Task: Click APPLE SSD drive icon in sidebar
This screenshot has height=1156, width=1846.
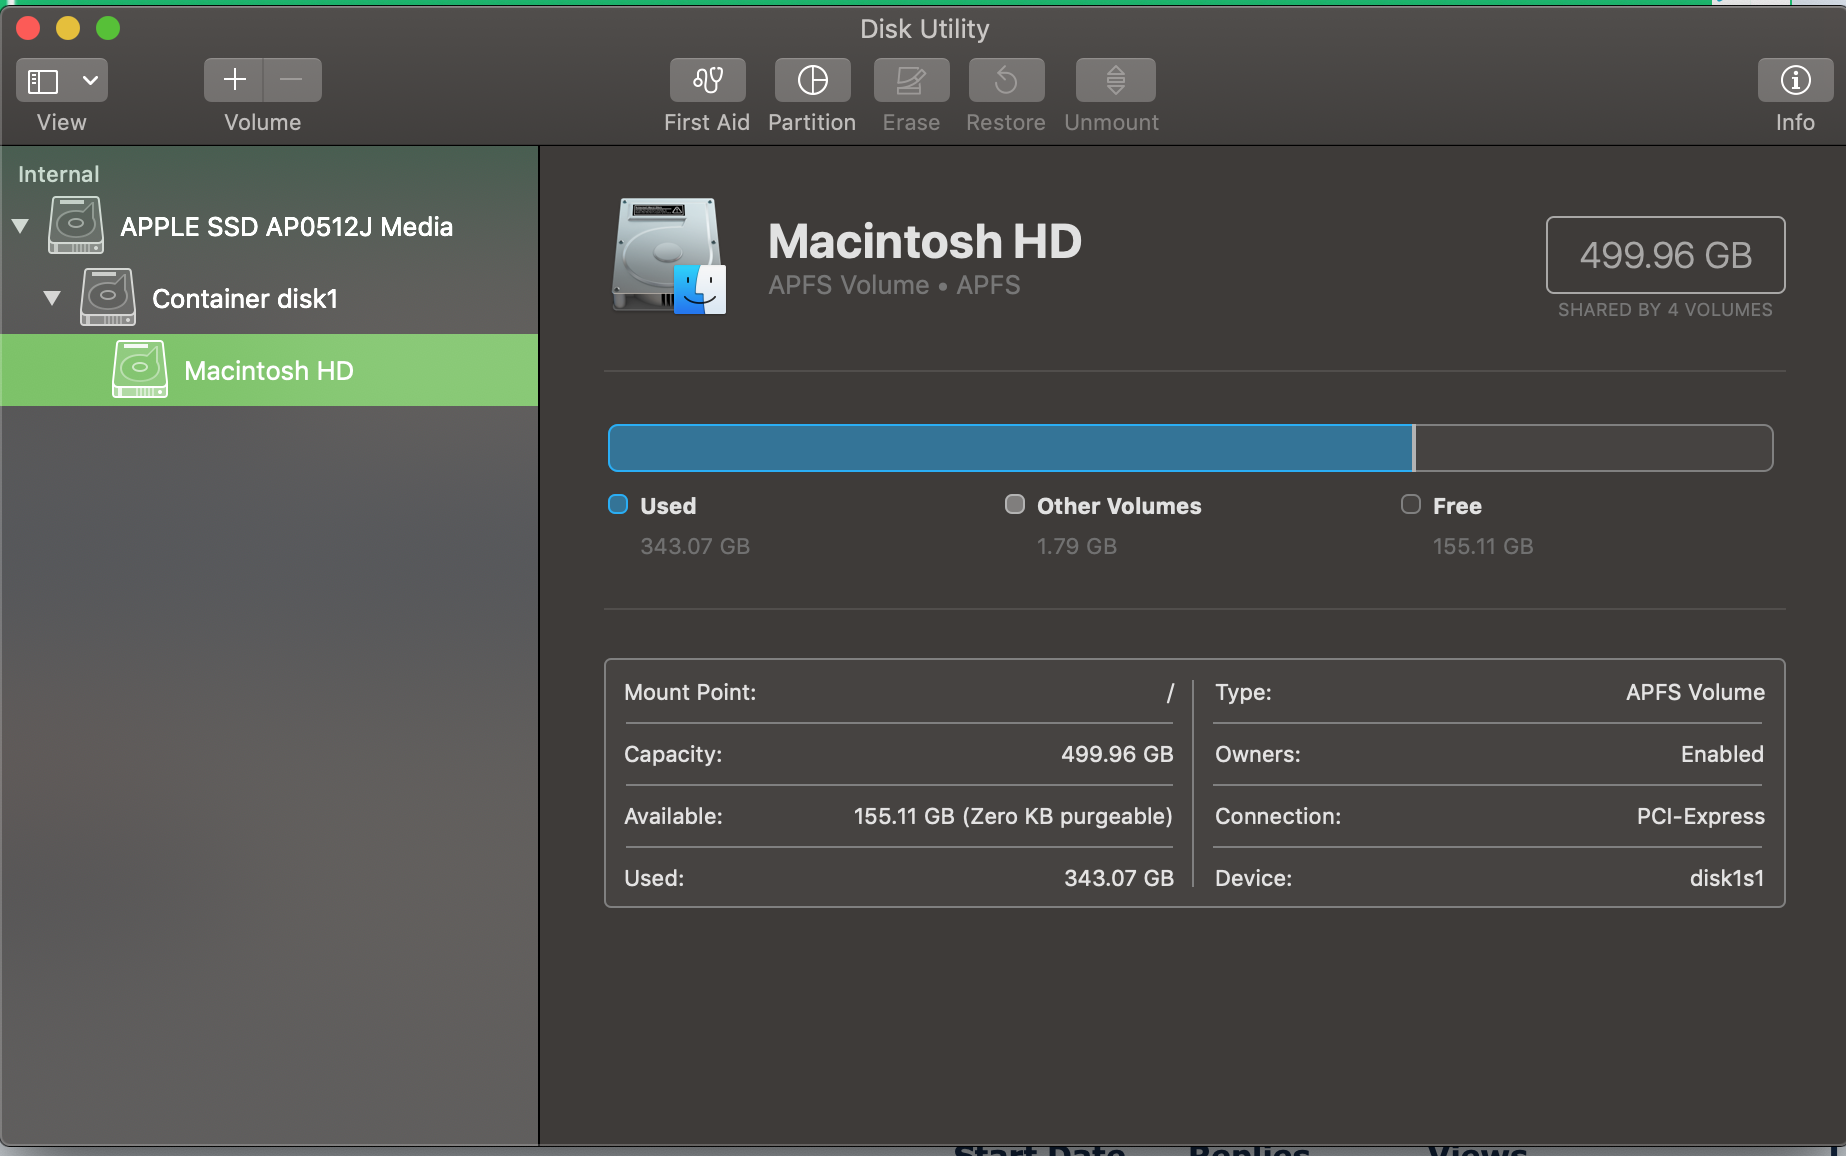Action: [76, 225]
